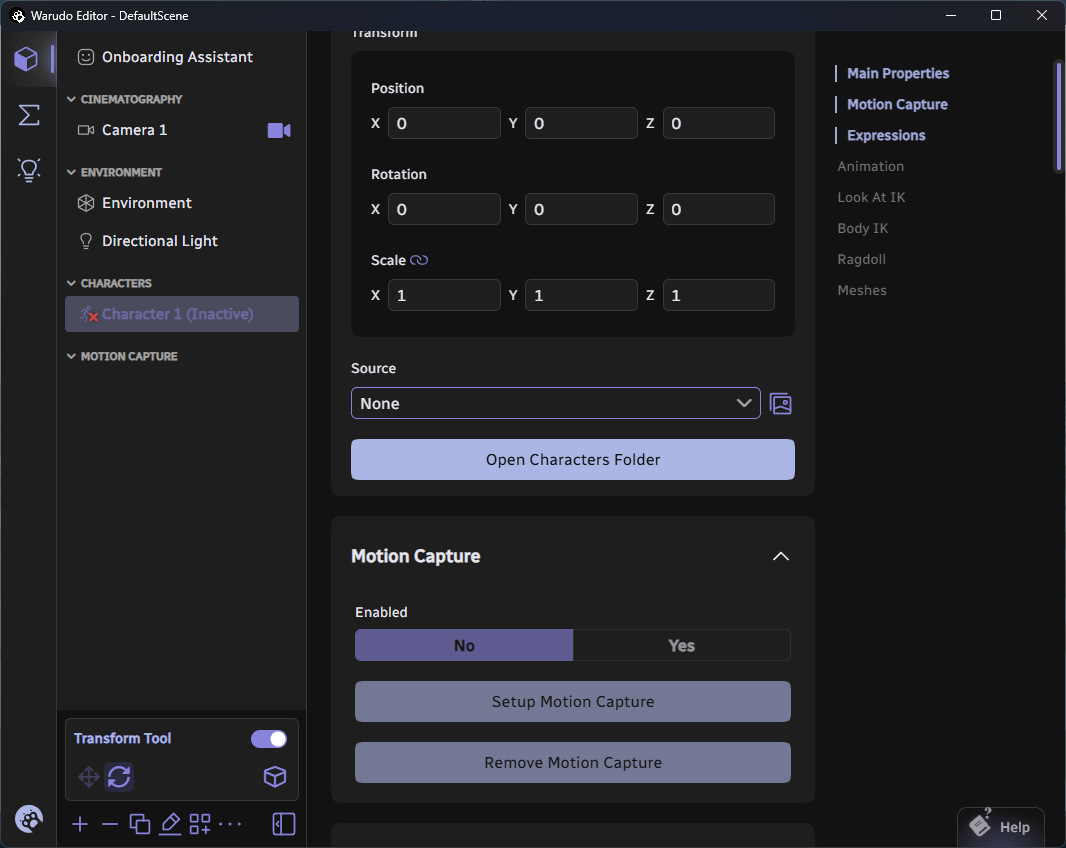Collapse the Motion Capture group in asset list
The height and width of the screenshot is (848, 1066).
tap(71, 356)
